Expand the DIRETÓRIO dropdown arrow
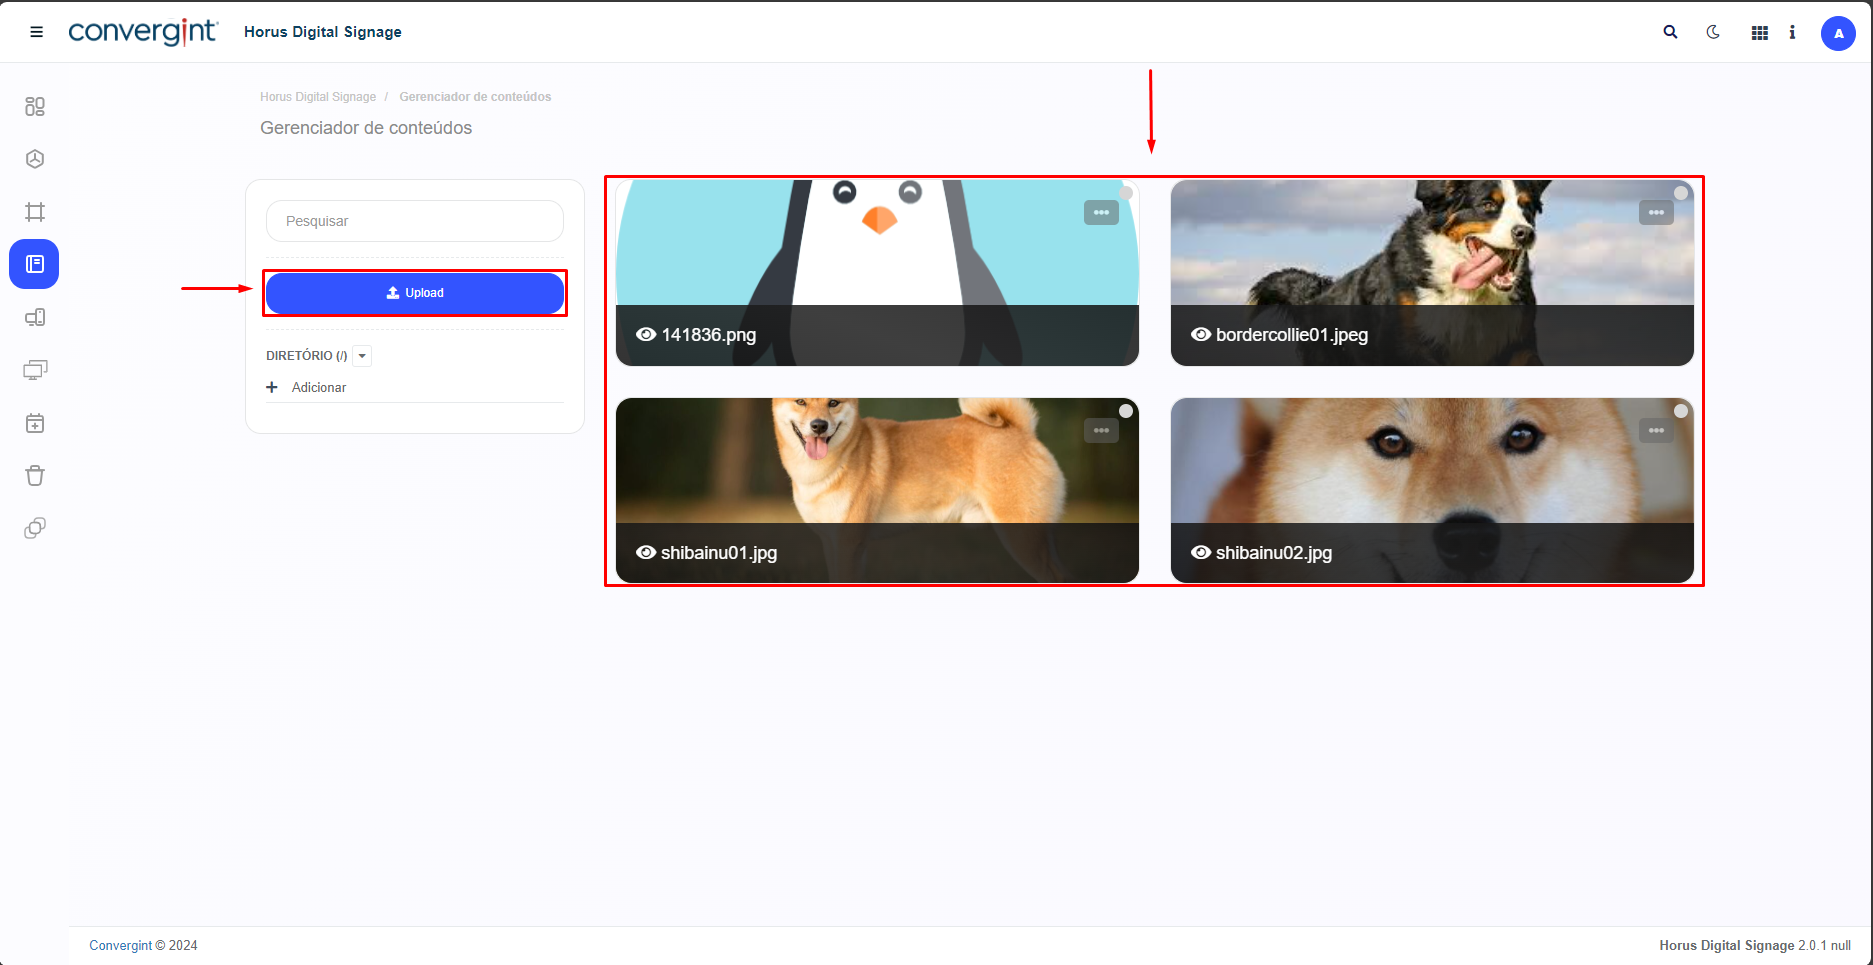 click(363, 356)
